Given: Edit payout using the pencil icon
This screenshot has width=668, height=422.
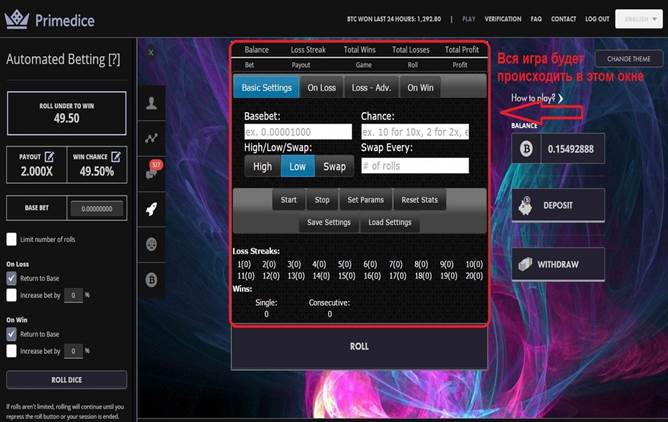Looking at the screenshot, I should (x=49, y=157).
